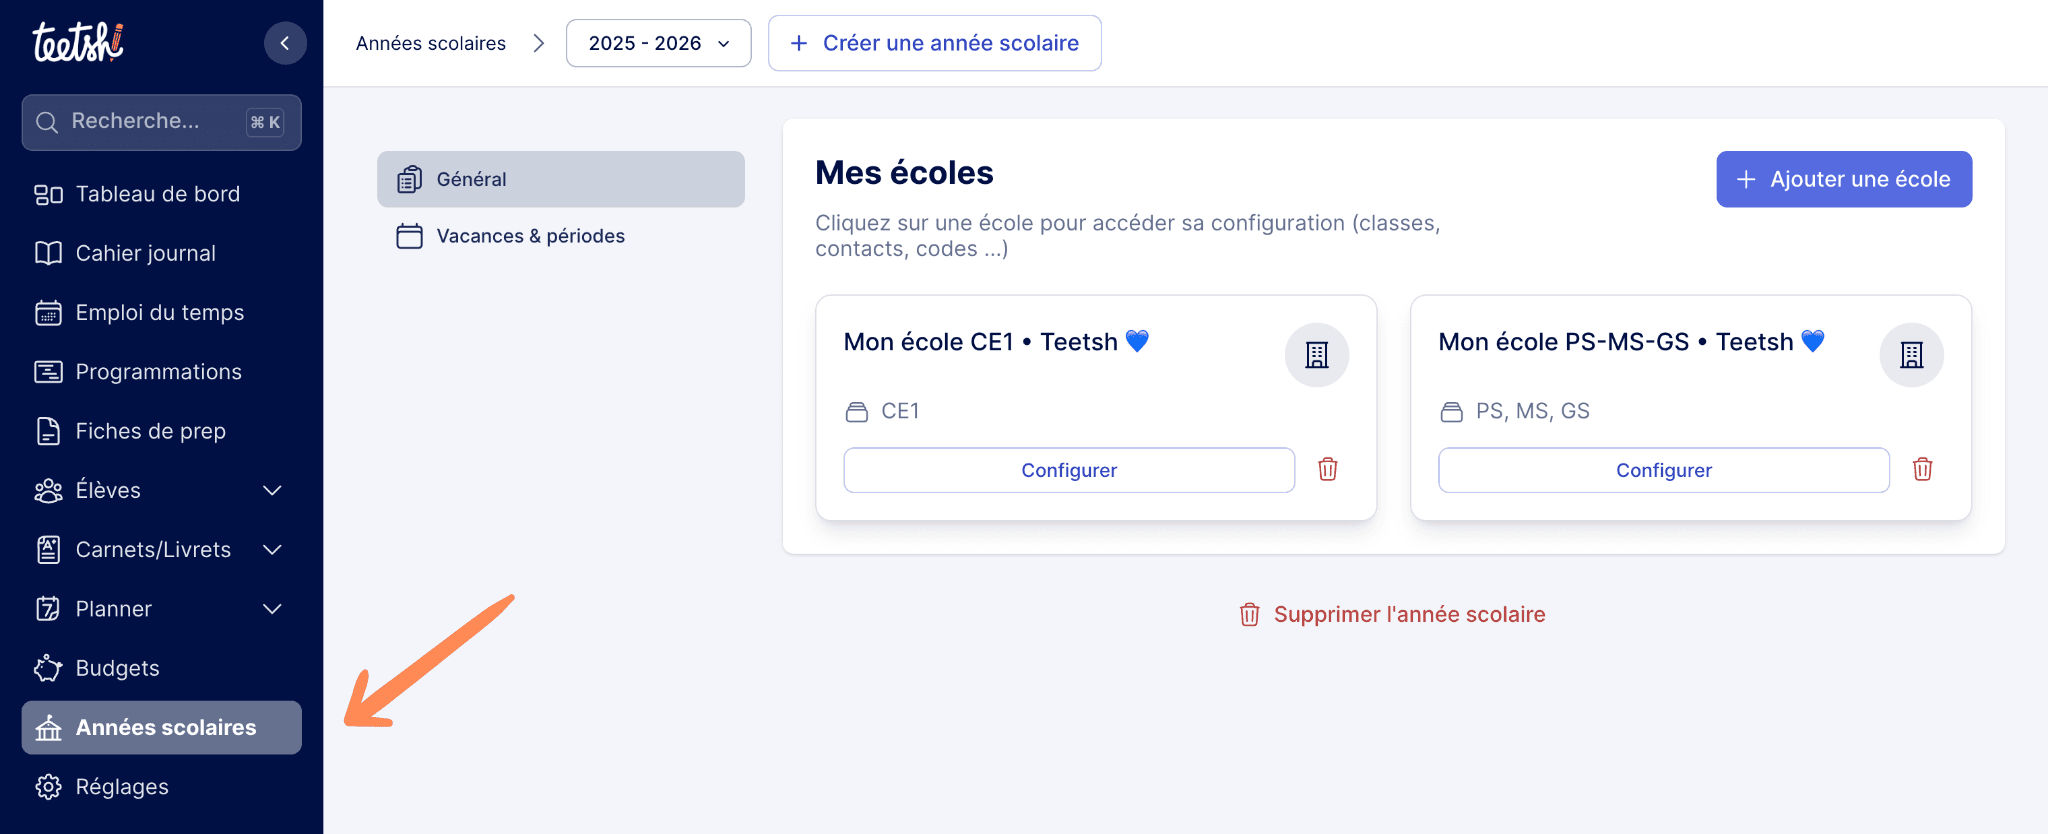The width and height of the screenshot is (2048, 834).
Task: Click Créer une année scolaire
Action: click(x=934, y=43)
